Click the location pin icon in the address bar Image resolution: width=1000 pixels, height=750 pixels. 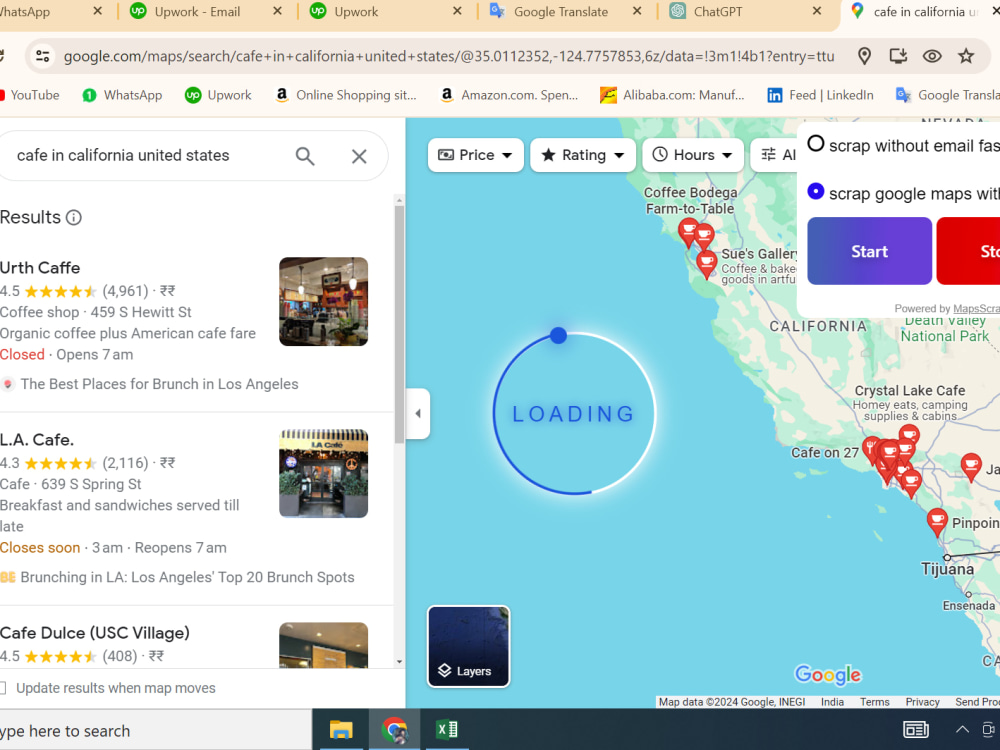[864, 56]
